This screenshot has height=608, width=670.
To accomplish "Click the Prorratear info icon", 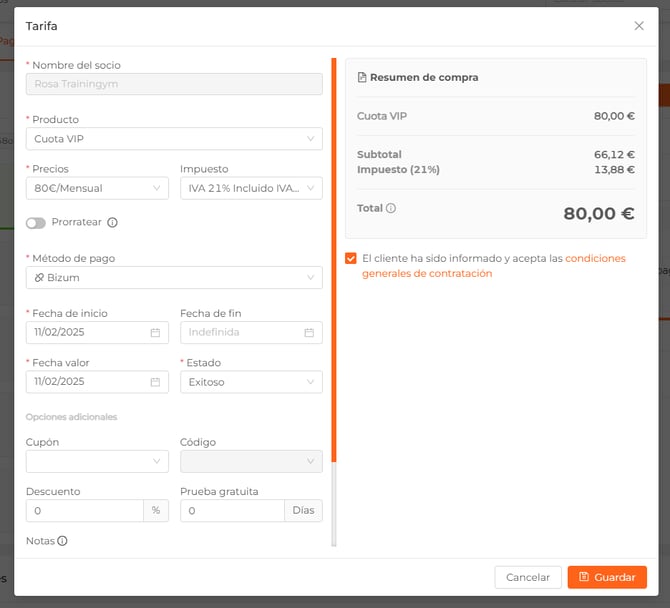I will [x=112, y=223].
